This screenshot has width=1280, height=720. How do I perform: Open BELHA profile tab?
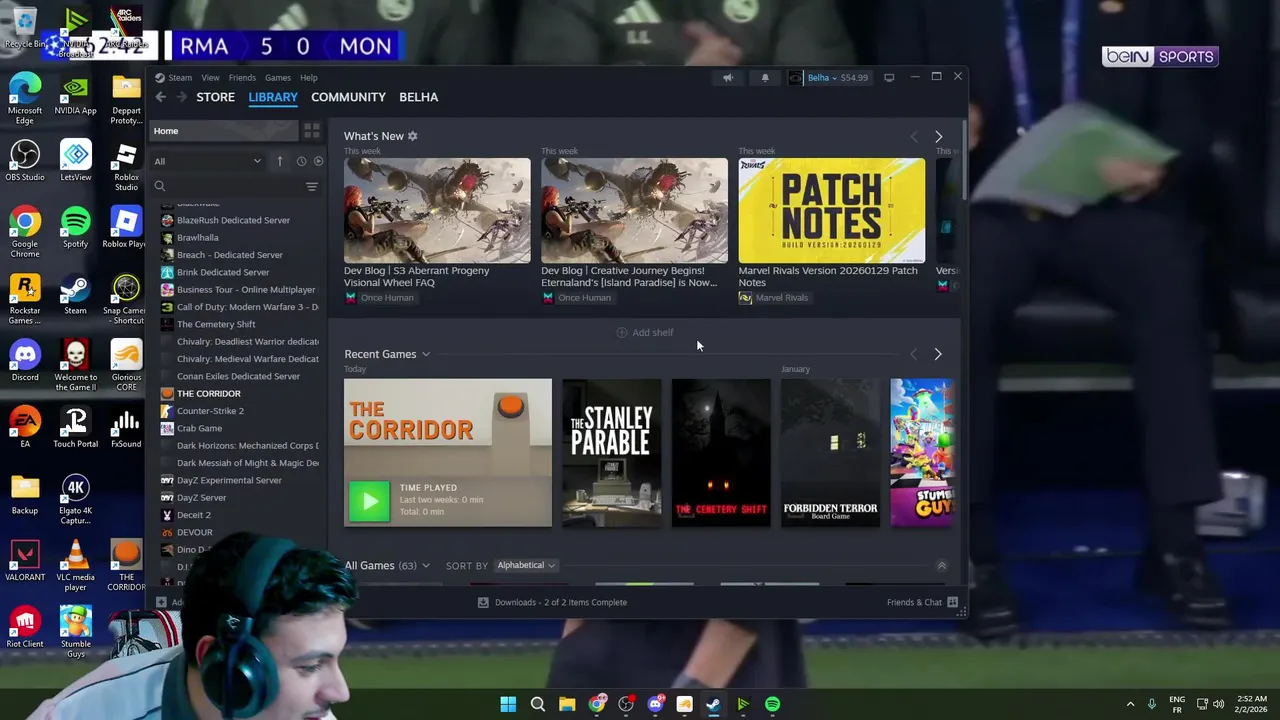[x=418, y=97]
